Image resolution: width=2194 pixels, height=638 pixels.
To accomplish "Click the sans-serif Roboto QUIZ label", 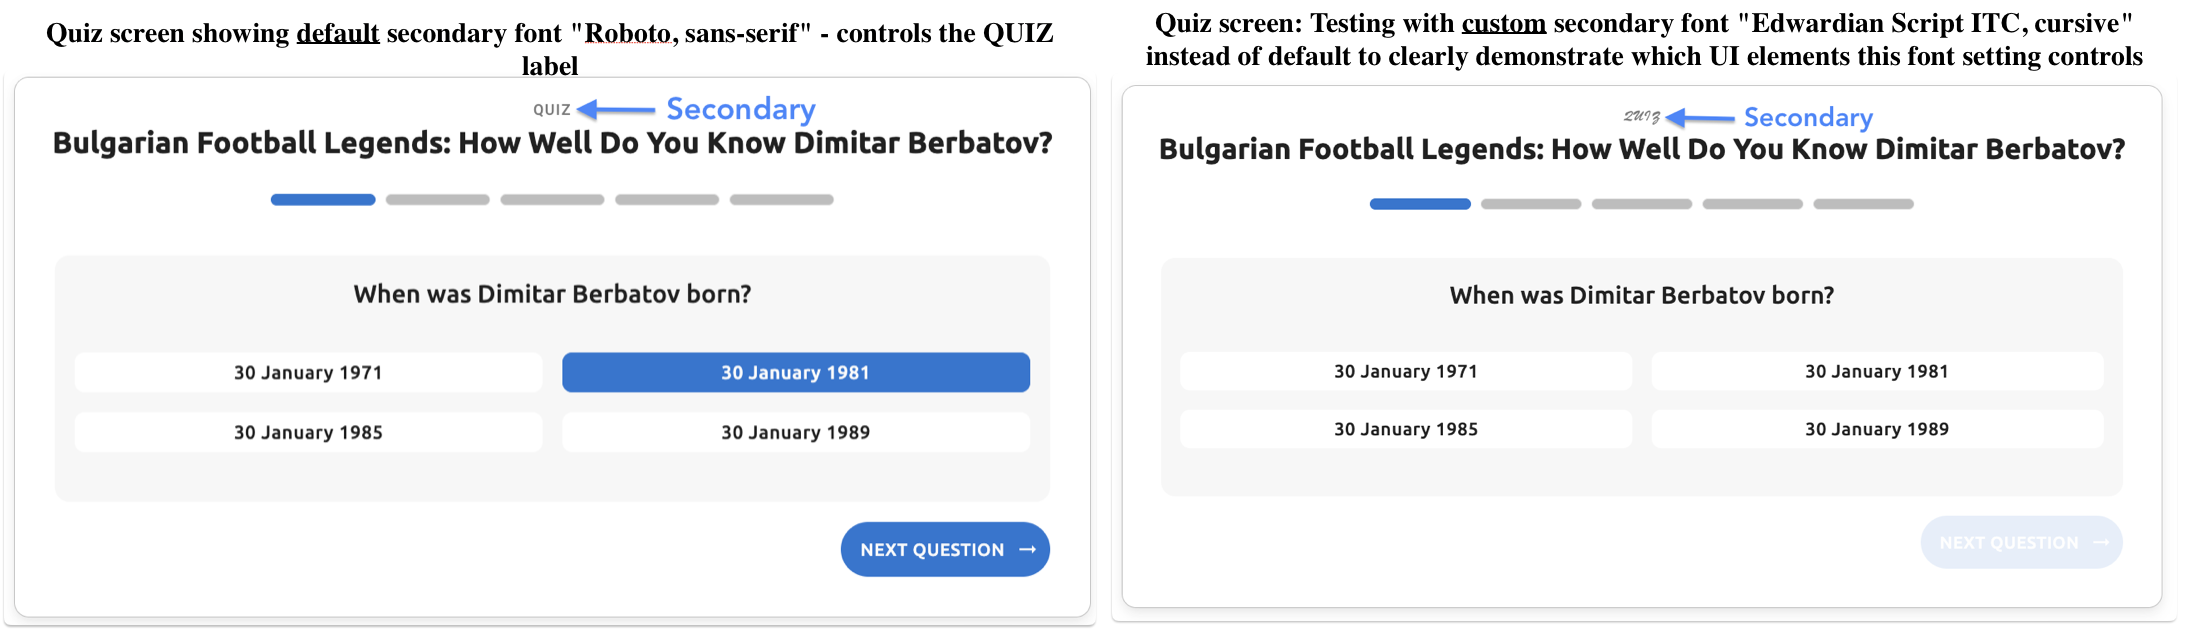I will [551, 110].
